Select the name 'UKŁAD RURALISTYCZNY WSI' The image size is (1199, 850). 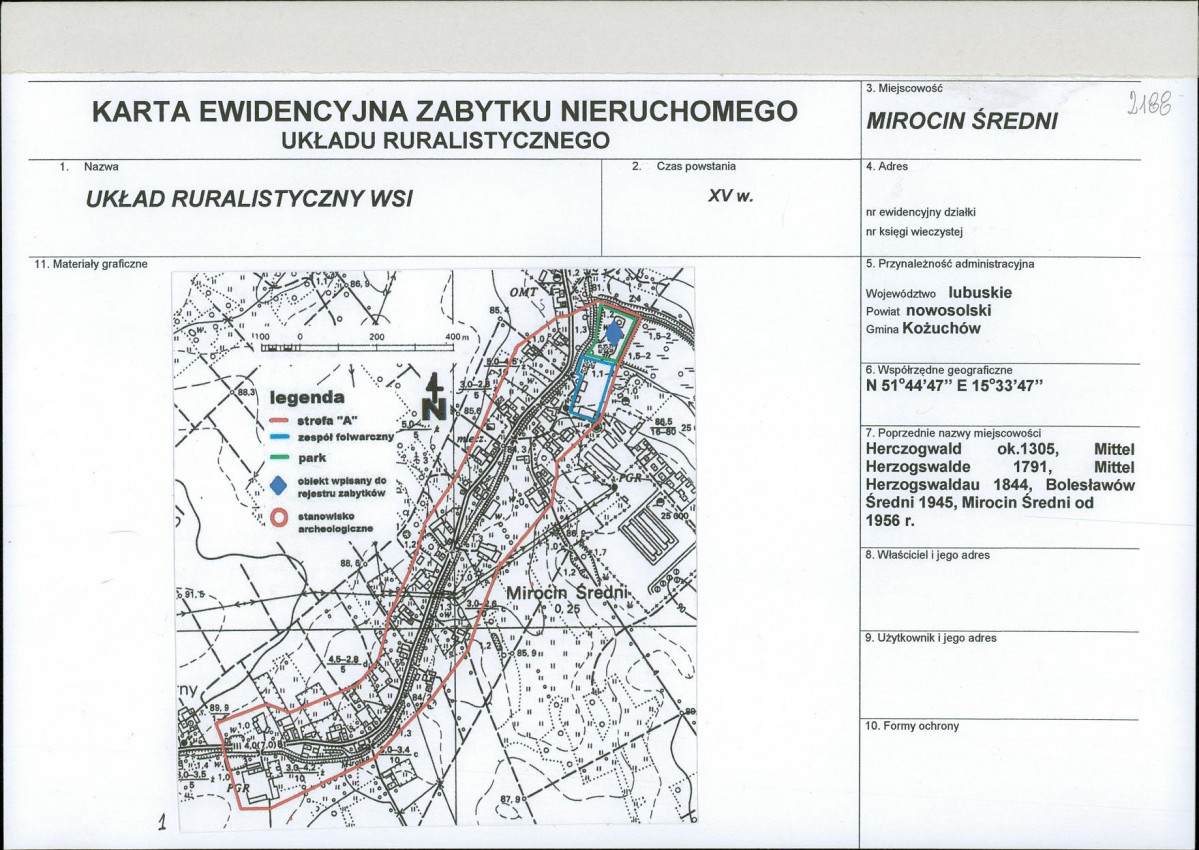(249, 198)
